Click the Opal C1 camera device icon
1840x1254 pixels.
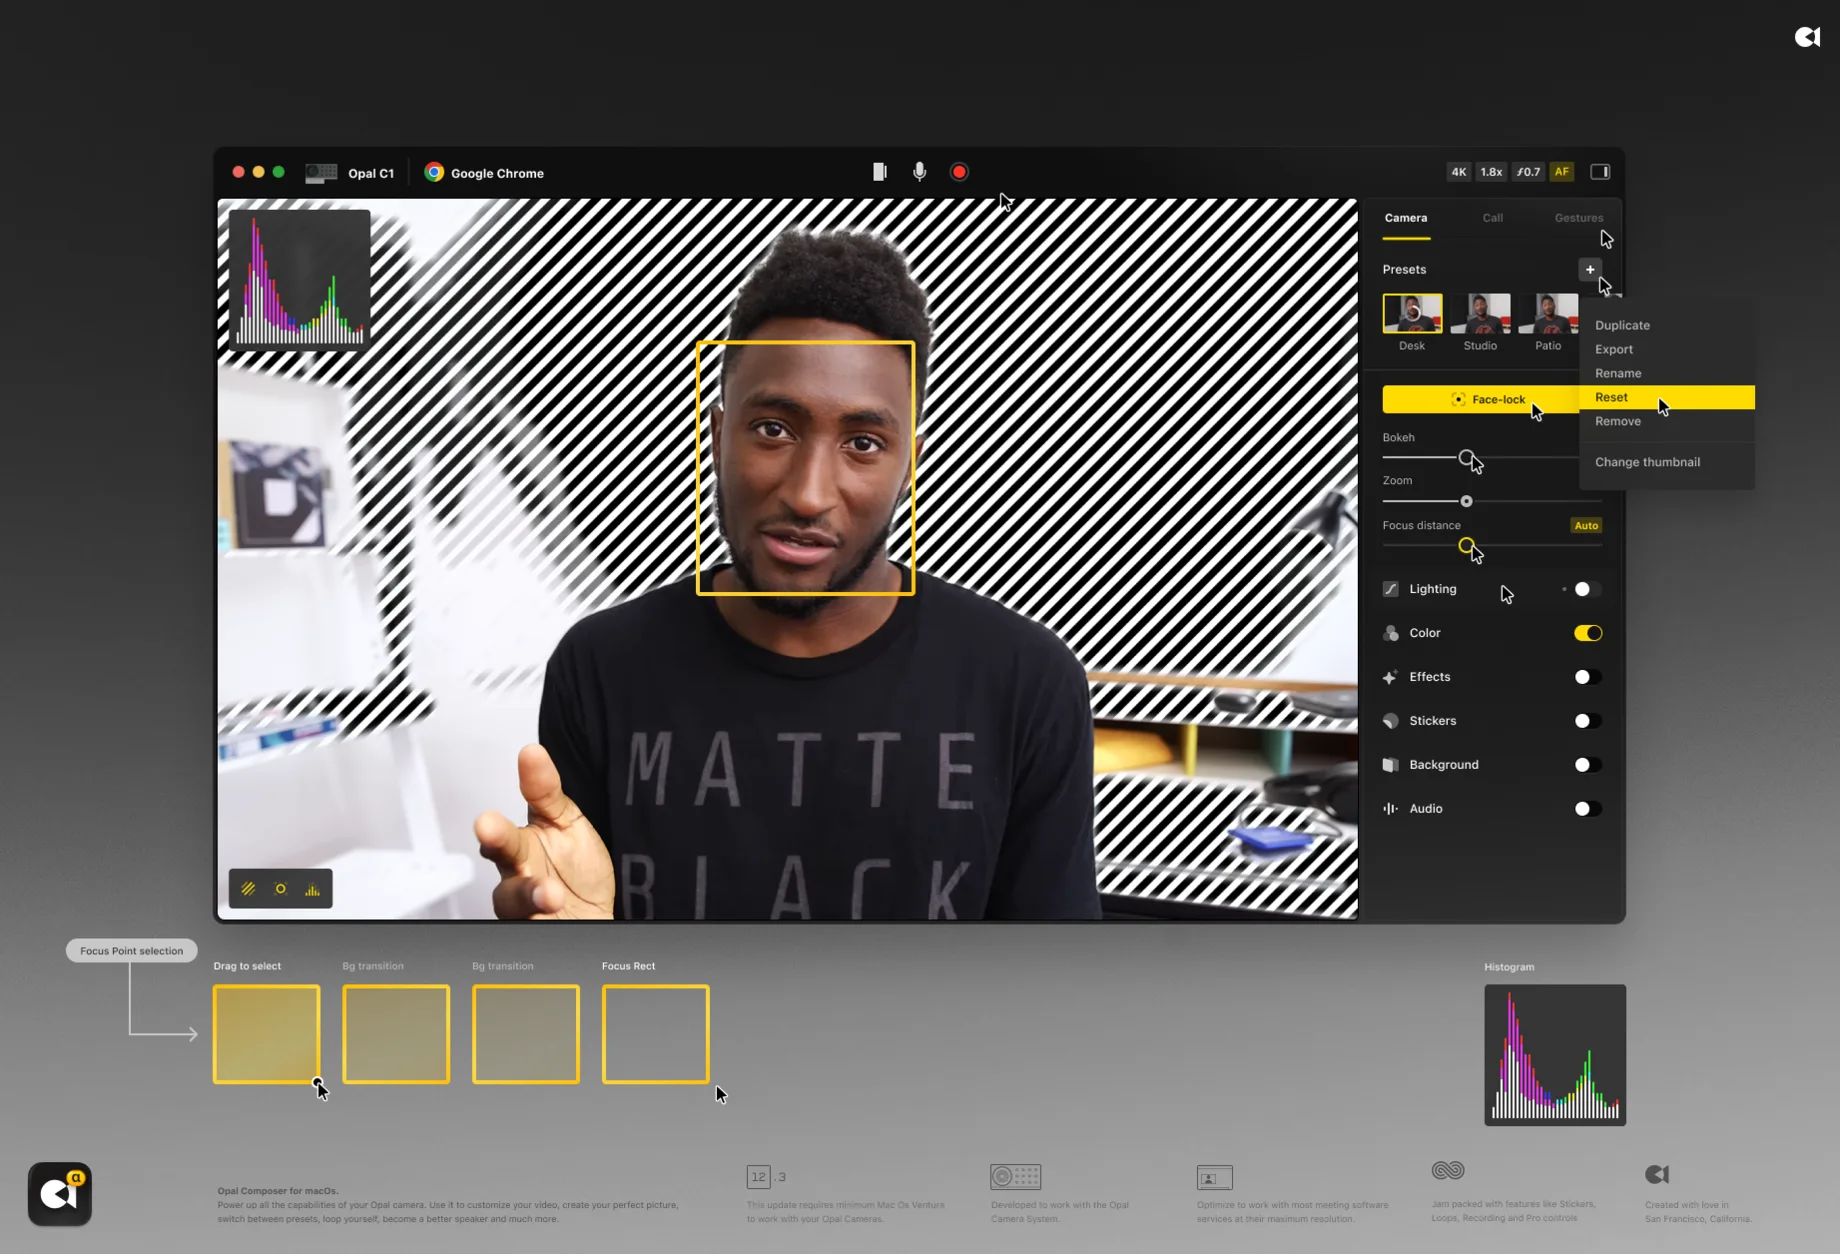tap(321, 173)
